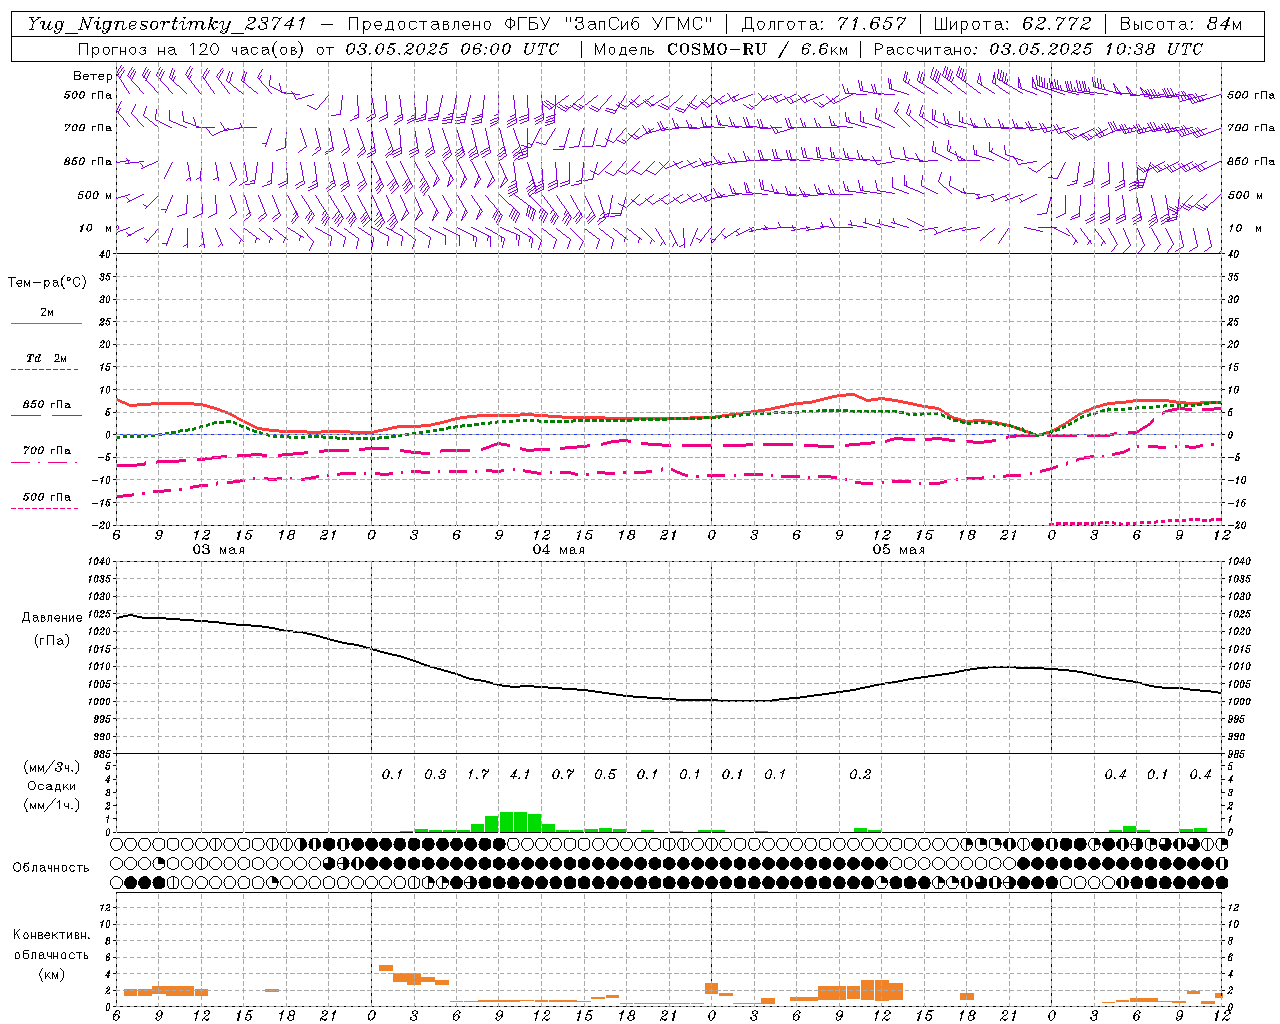The height and width of the screenshot is (1024, 1280).
Task: Click the 0.7 three-hour precipitation value
Action: coord(563,775)
